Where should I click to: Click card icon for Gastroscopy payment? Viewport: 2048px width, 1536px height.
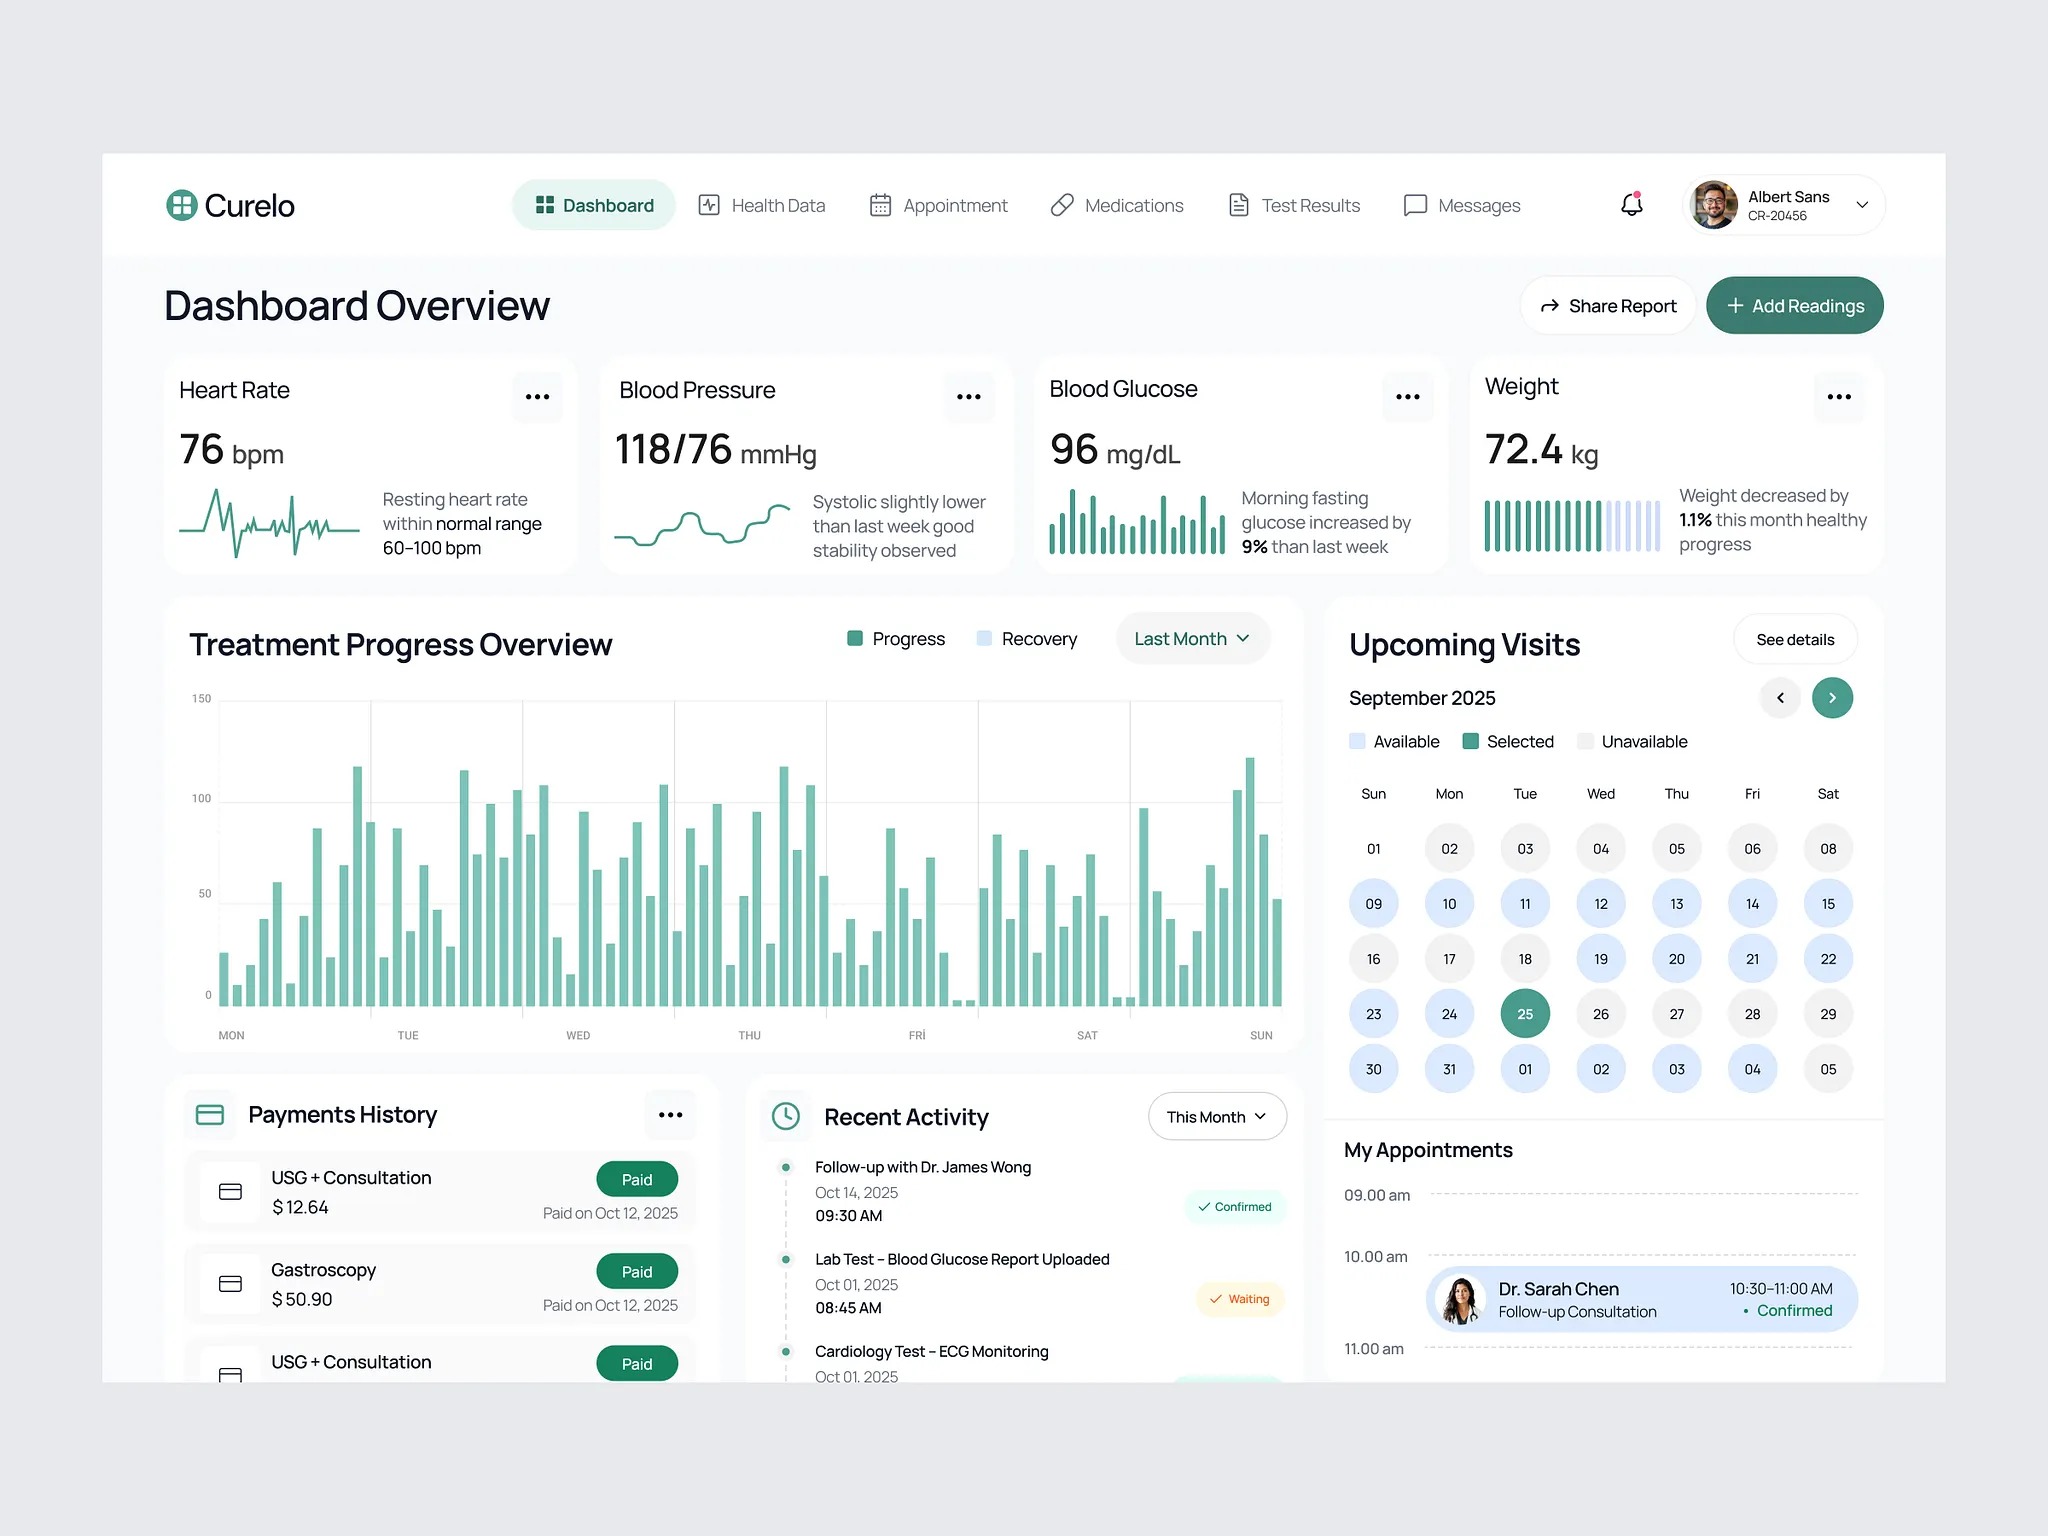[x=230, y=1284]
